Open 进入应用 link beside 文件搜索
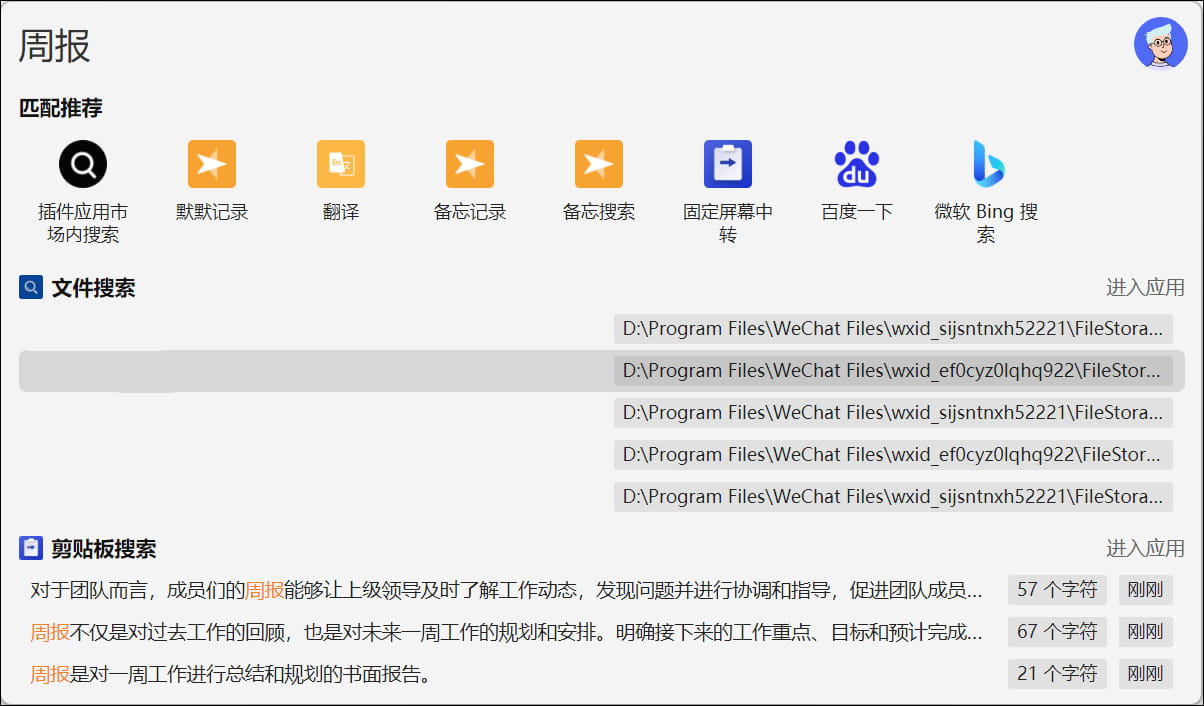Viewport: 1204px width, 706px height. click(x=1143, y=287)
